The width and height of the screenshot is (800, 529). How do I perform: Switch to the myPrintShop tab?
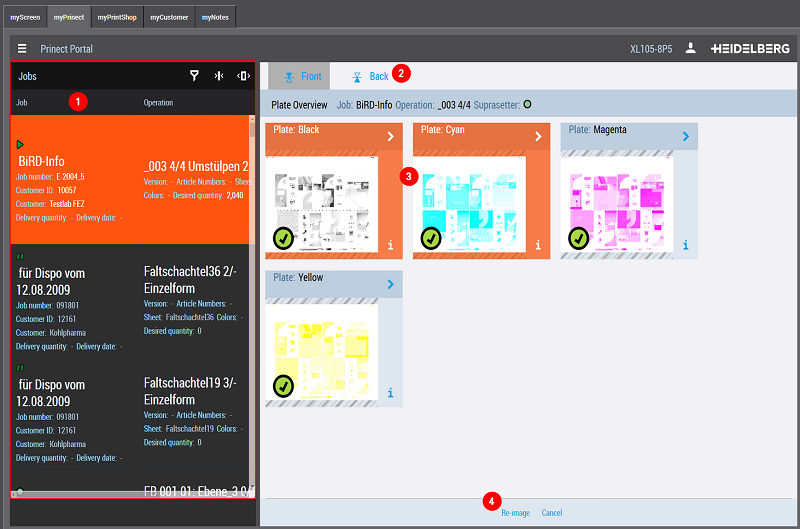click(x=118, y=17)
